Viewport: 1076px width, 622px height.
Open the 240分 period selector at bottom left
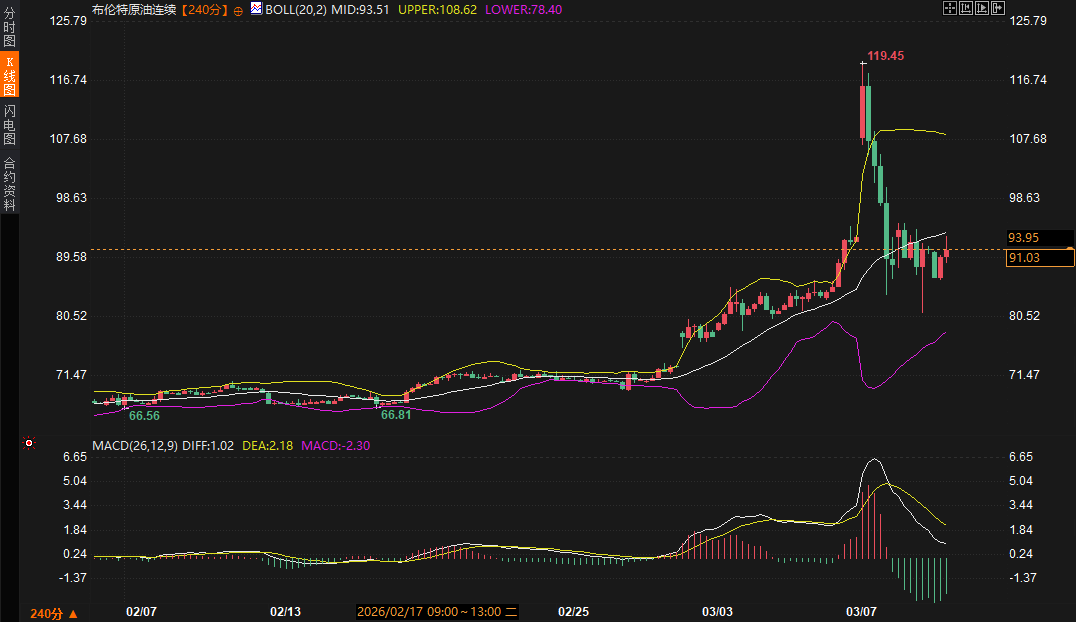(54, 613)
